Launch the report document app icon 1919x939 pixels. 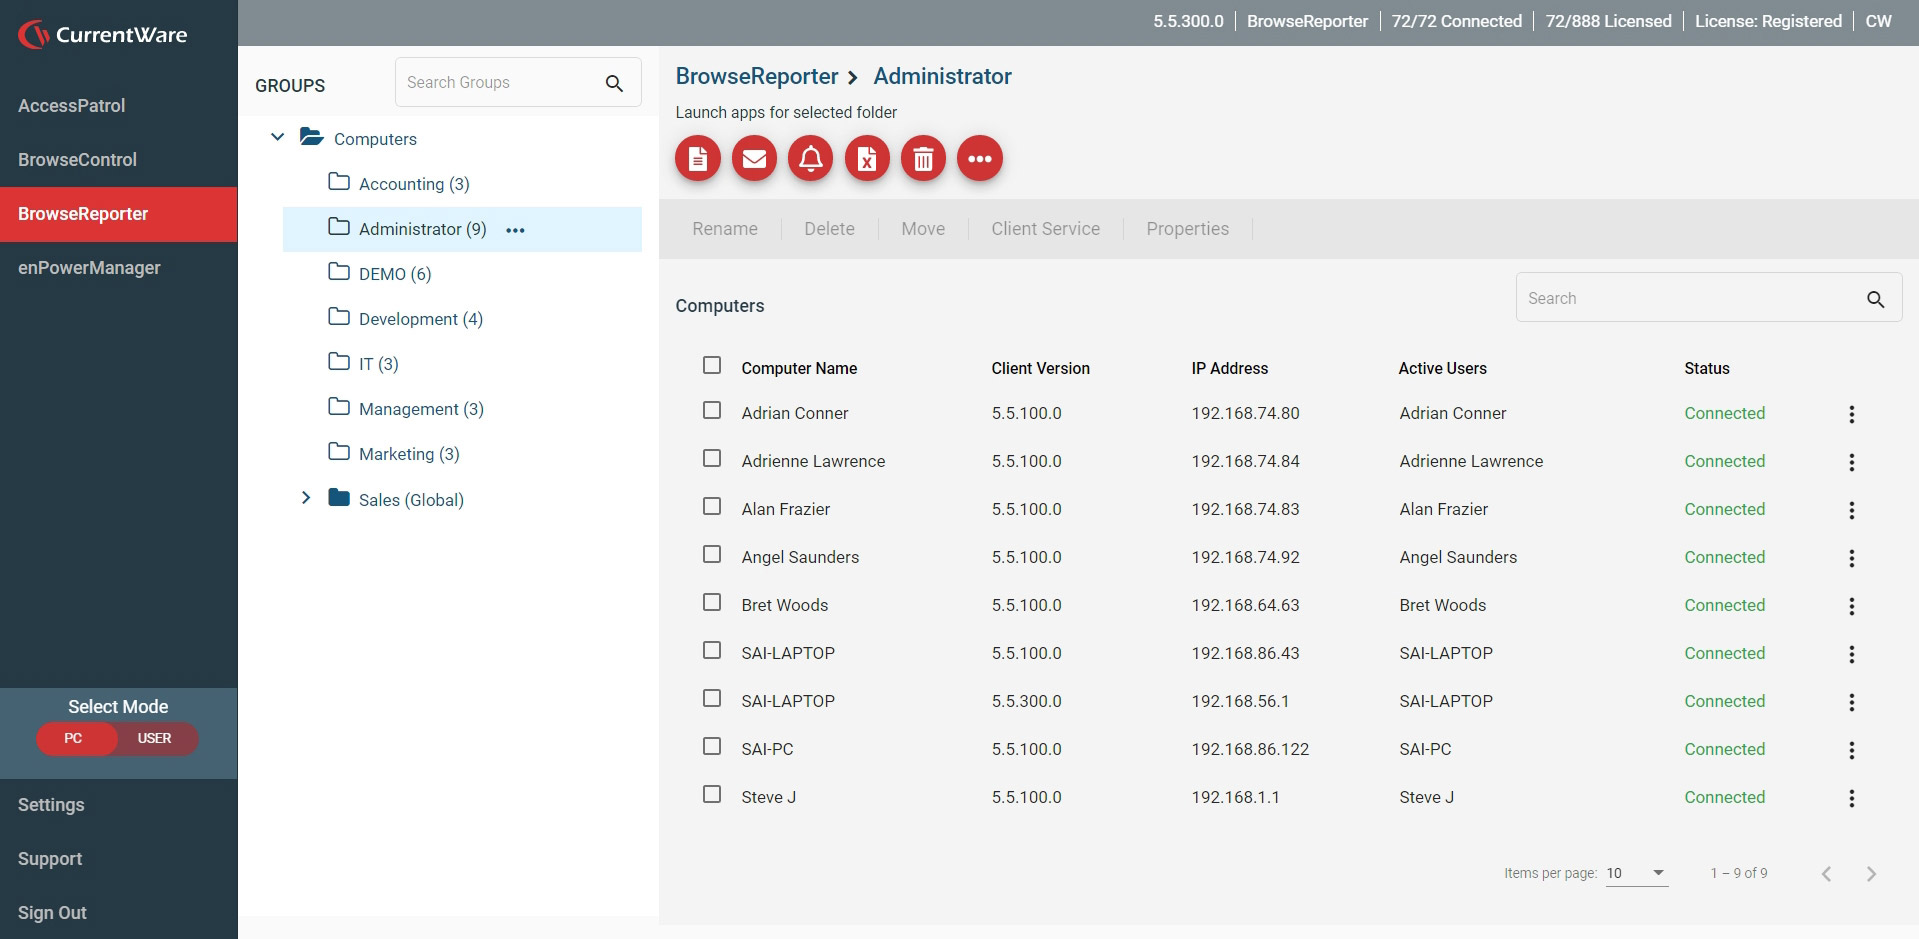click(x=698, y=158)
